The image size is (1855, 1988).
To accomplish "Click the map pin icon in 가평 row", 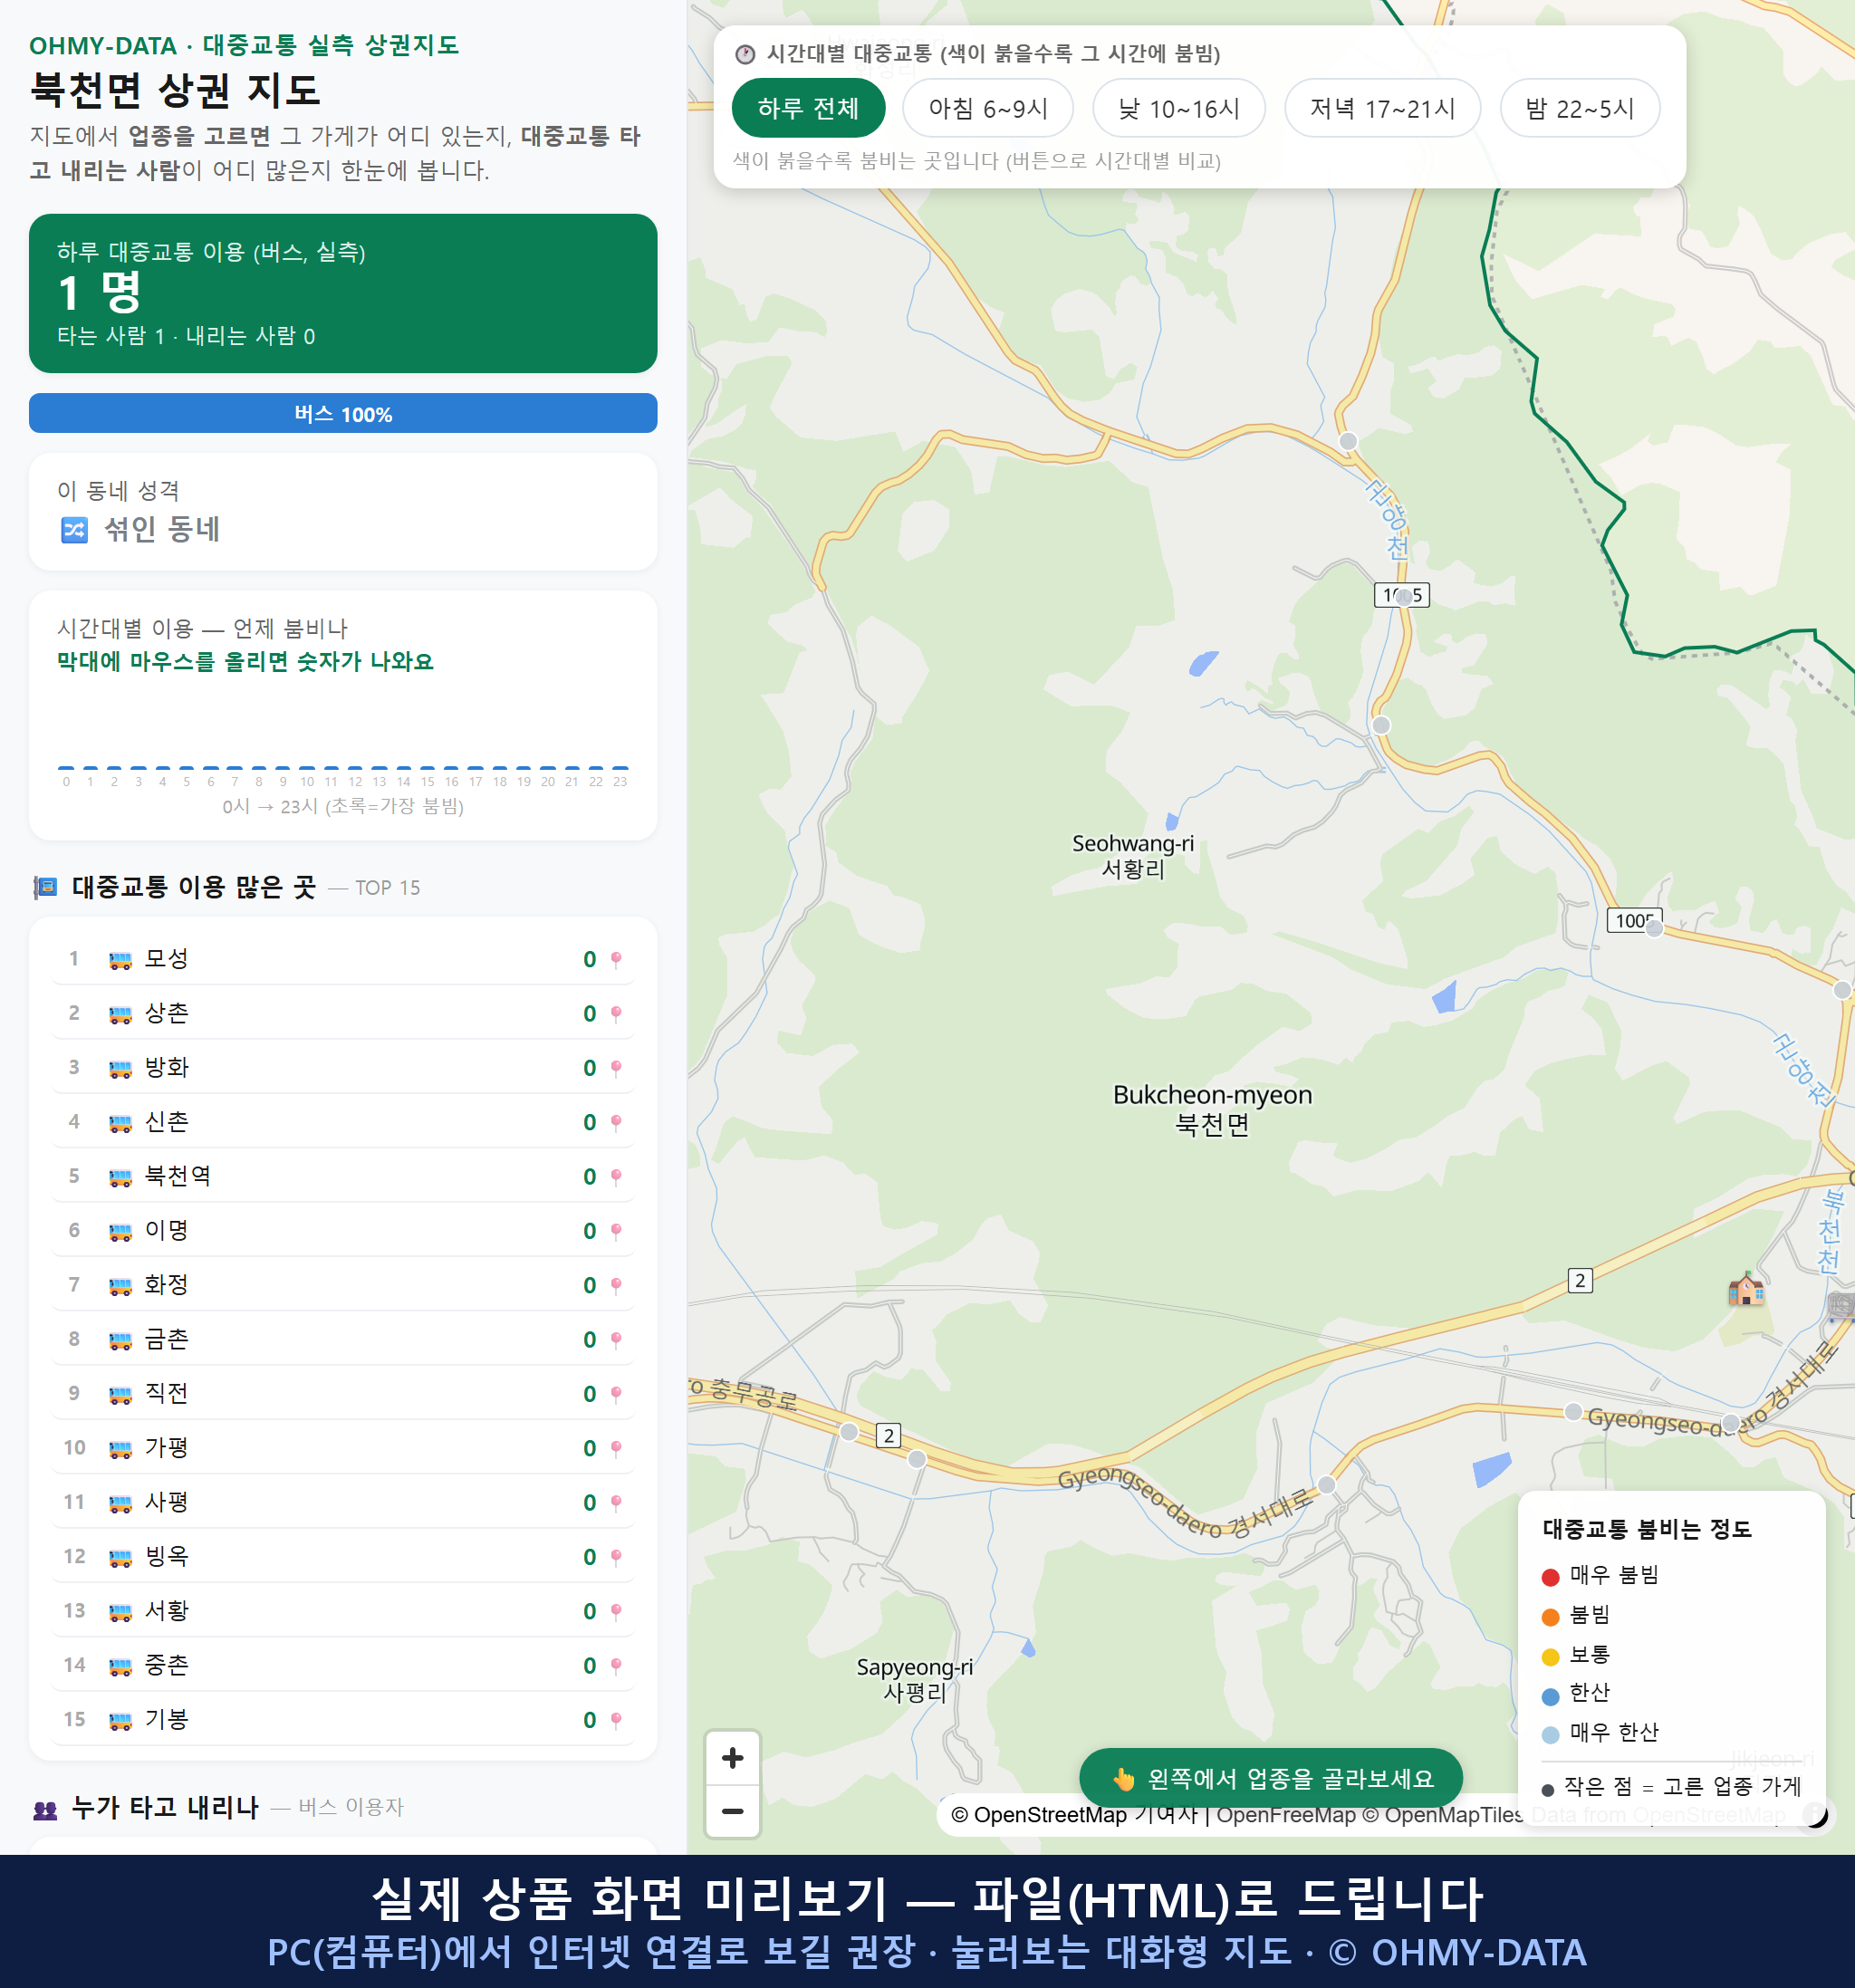I will click(616, 1448).
